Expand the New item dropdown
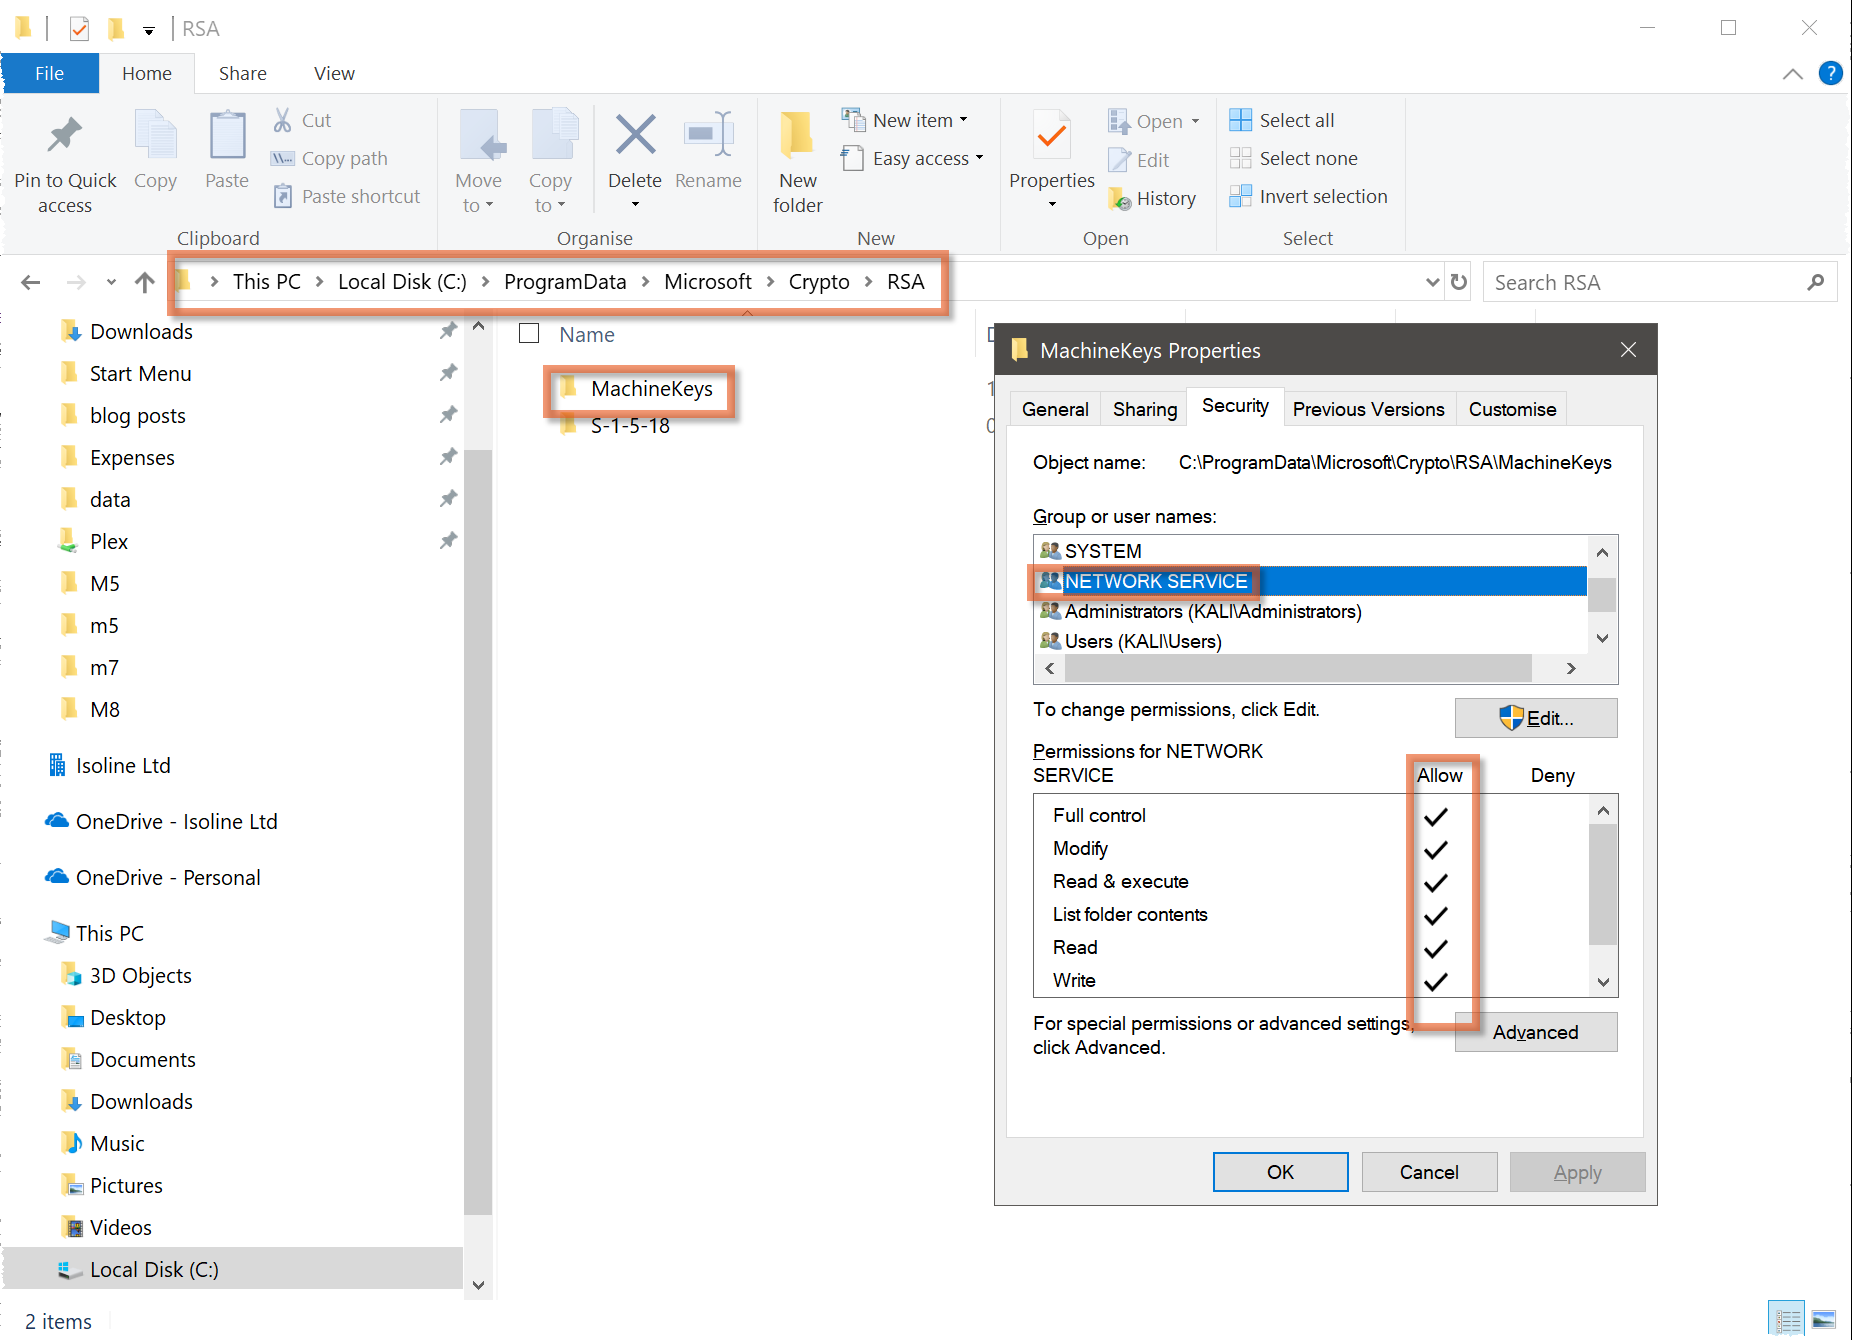 click(x=963, y=120)
